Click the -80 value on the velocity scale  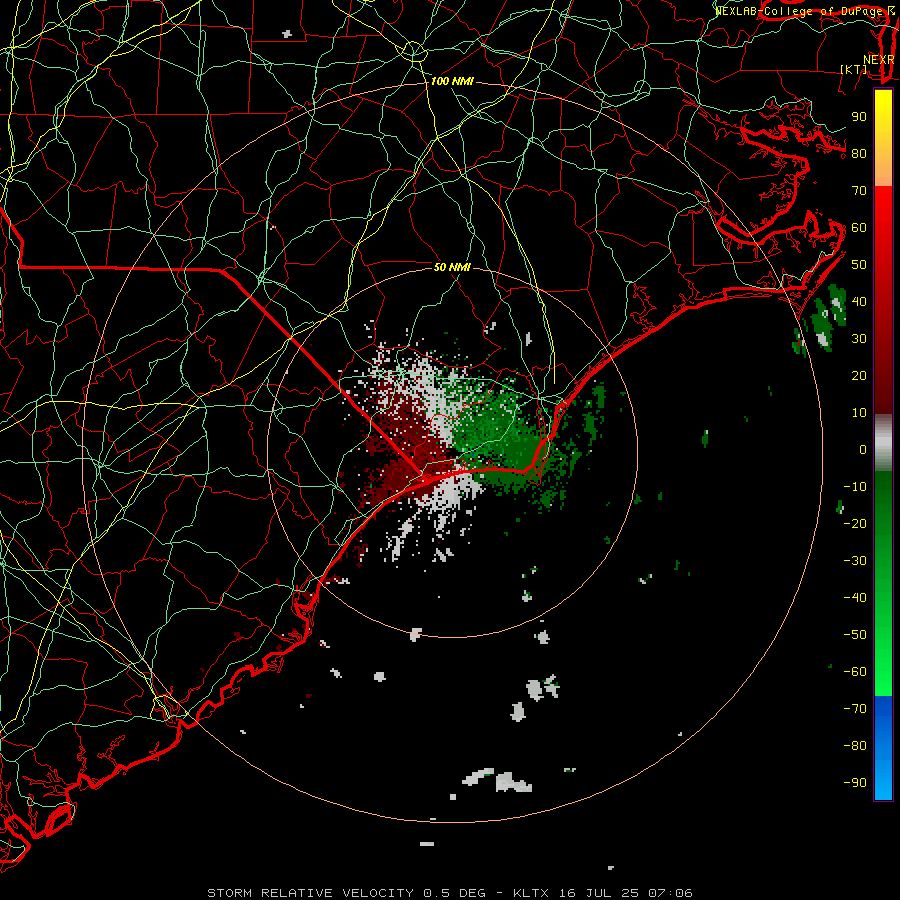click(x=855, y=746)
